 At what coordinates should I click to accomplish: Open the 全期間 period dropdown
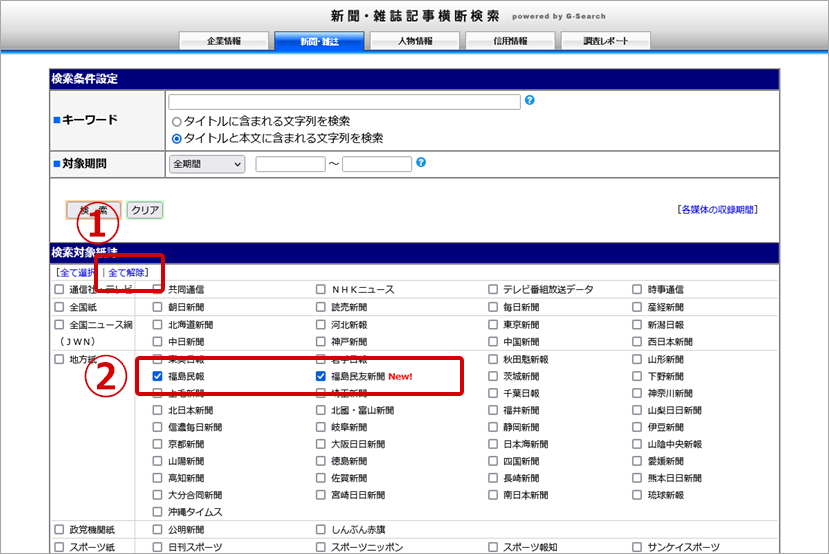pos(208,164)
